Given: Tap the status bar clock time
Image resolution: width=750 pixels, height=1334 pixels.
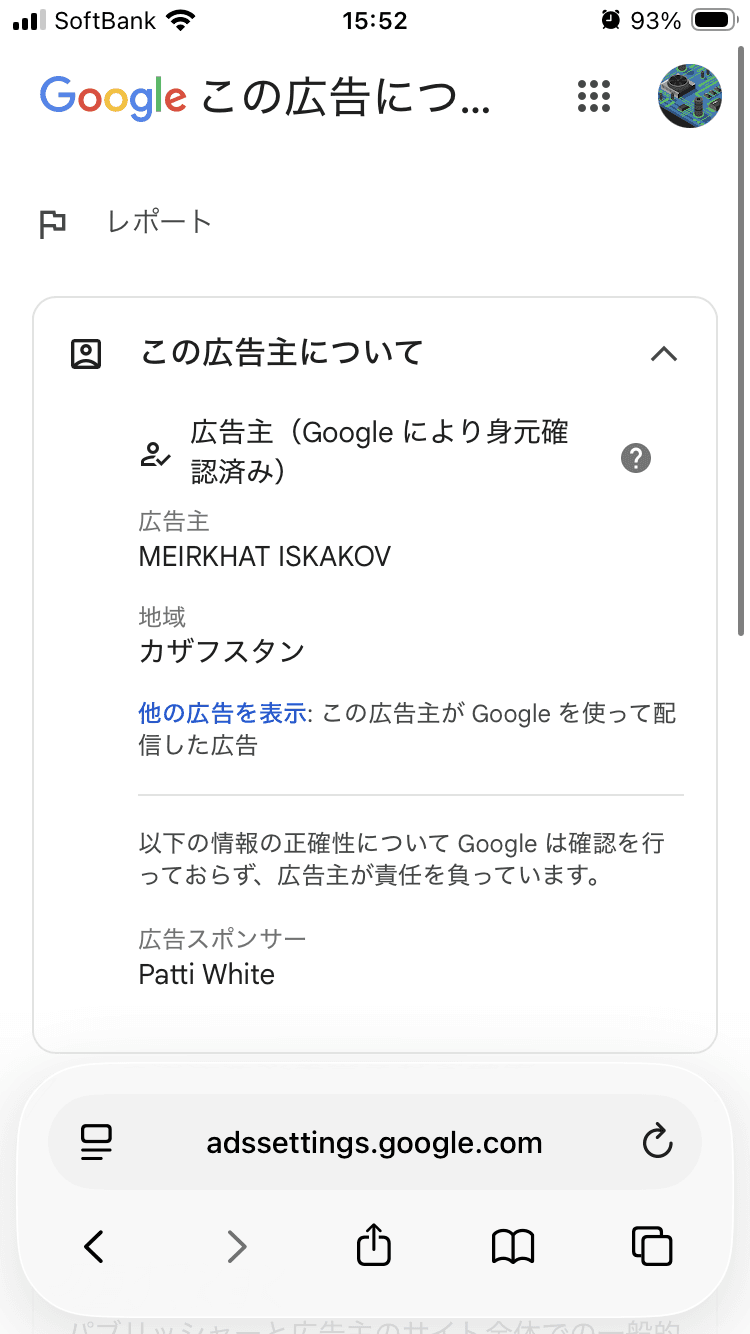Looking at the screenshot, I should 375,20.
